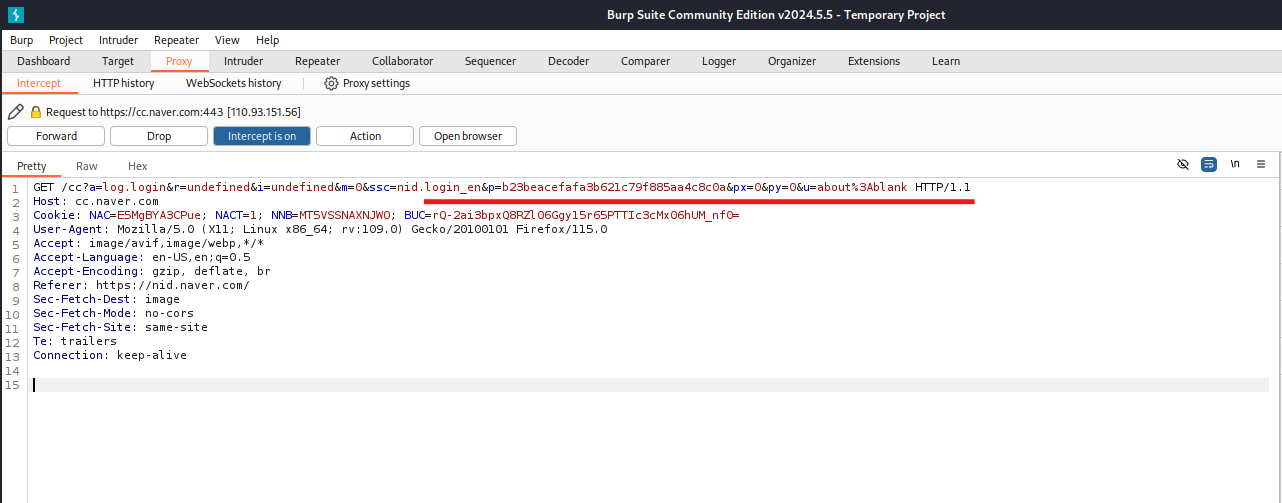Click the Host: cc.naver.com header line

(96, 201)
